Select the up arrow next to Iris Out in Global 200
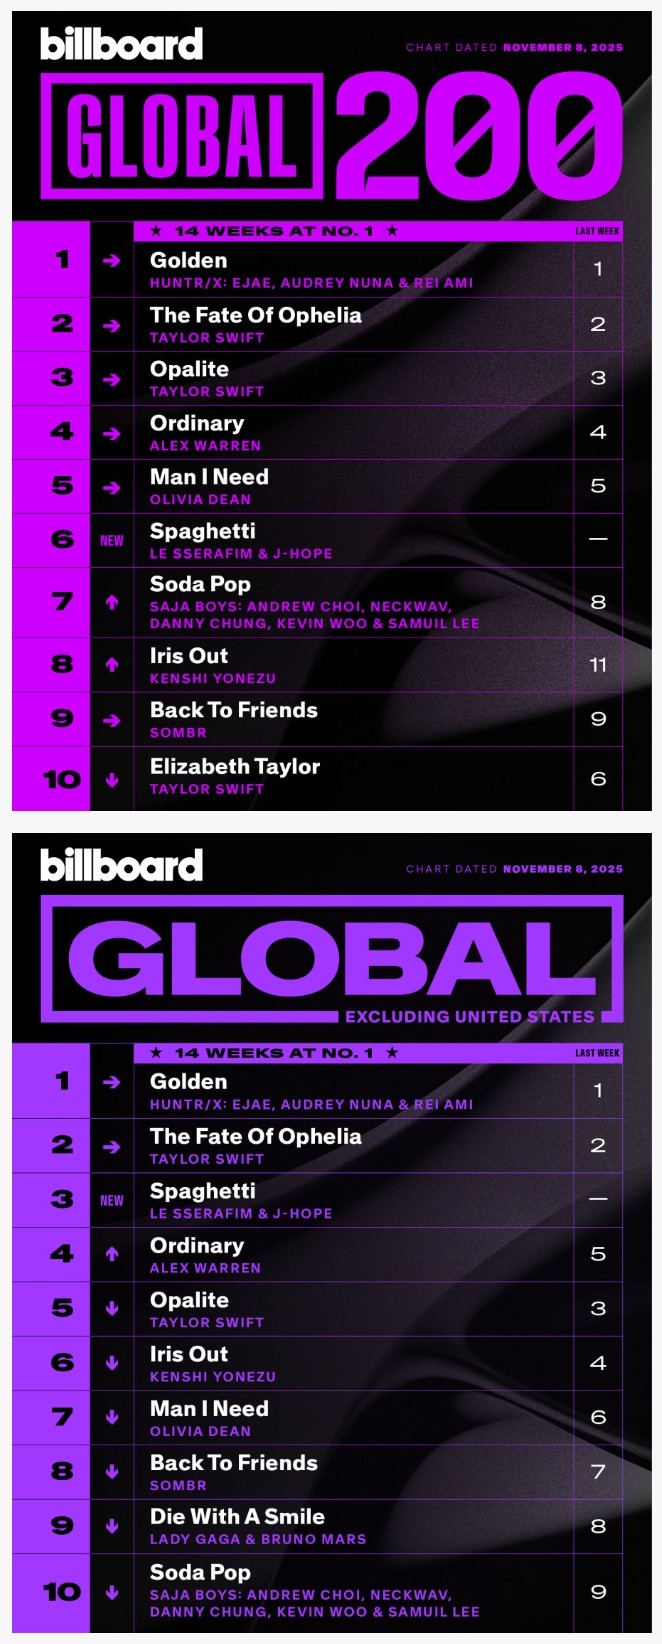This screenshot has height=1644, width=662. pos(112,665)
